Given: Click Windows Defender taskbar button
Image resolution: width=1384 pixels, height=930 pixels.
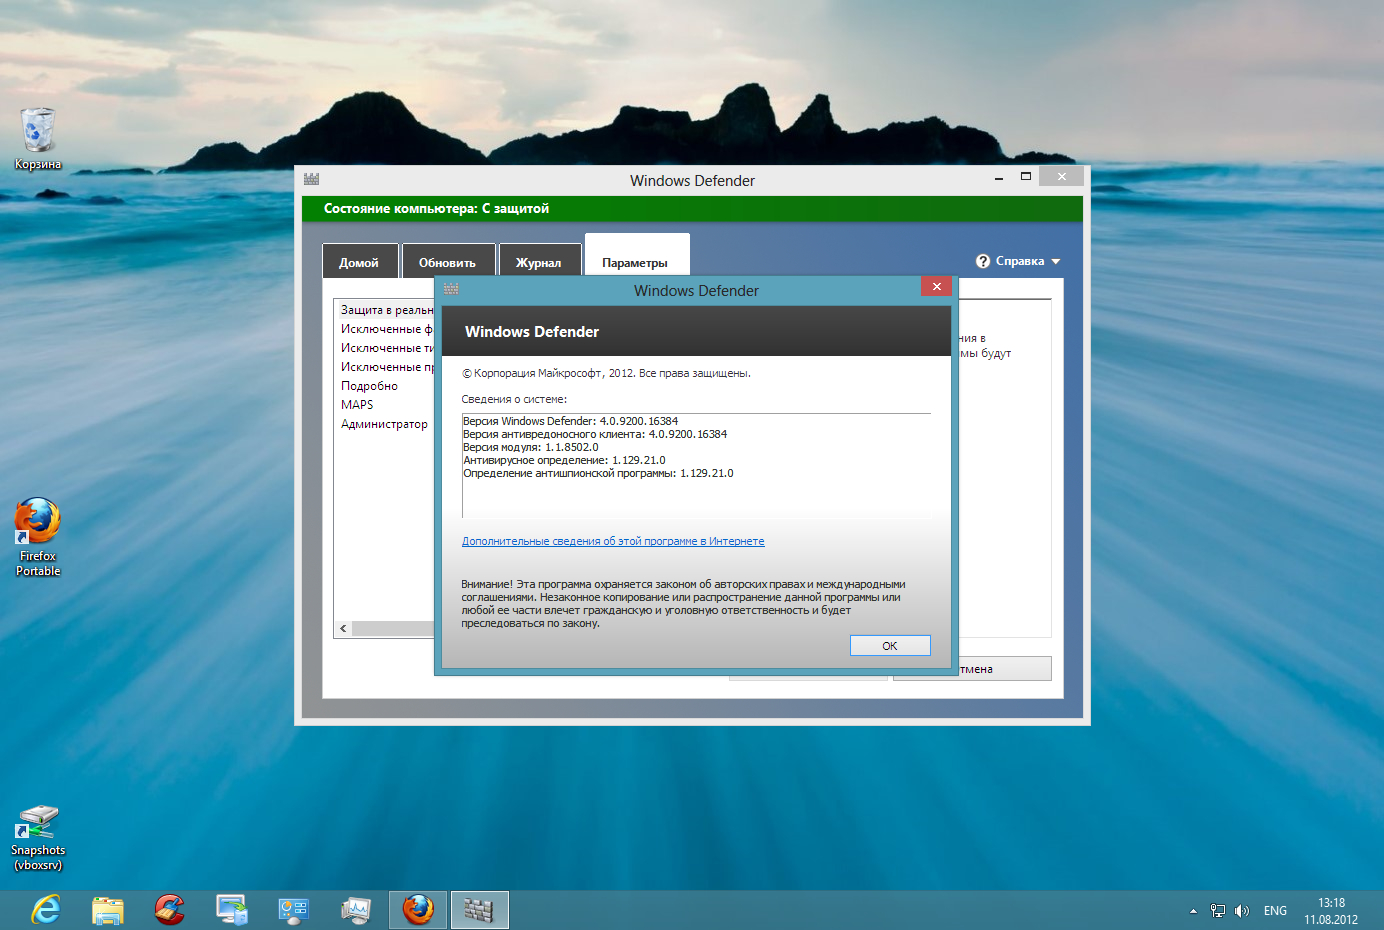Looking at the screenshot, I should click(x=480, y=910).
